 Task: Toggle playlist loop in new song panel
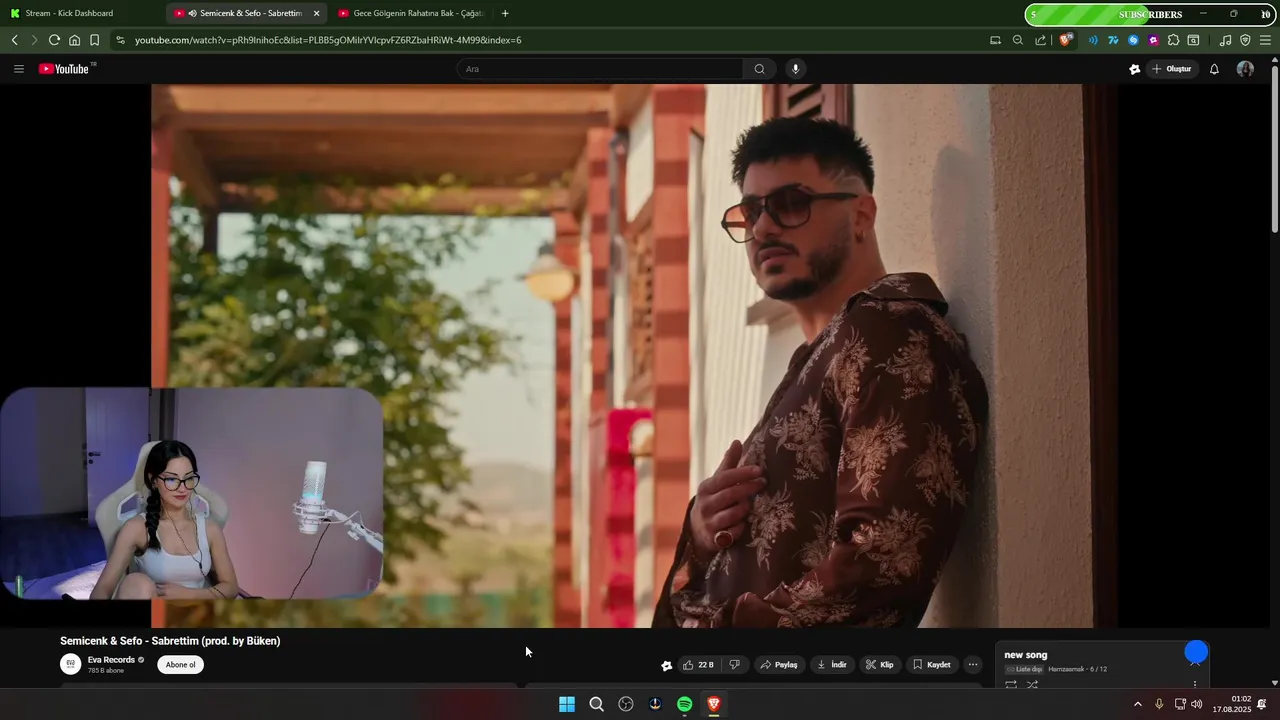[x=1011, y=685]
